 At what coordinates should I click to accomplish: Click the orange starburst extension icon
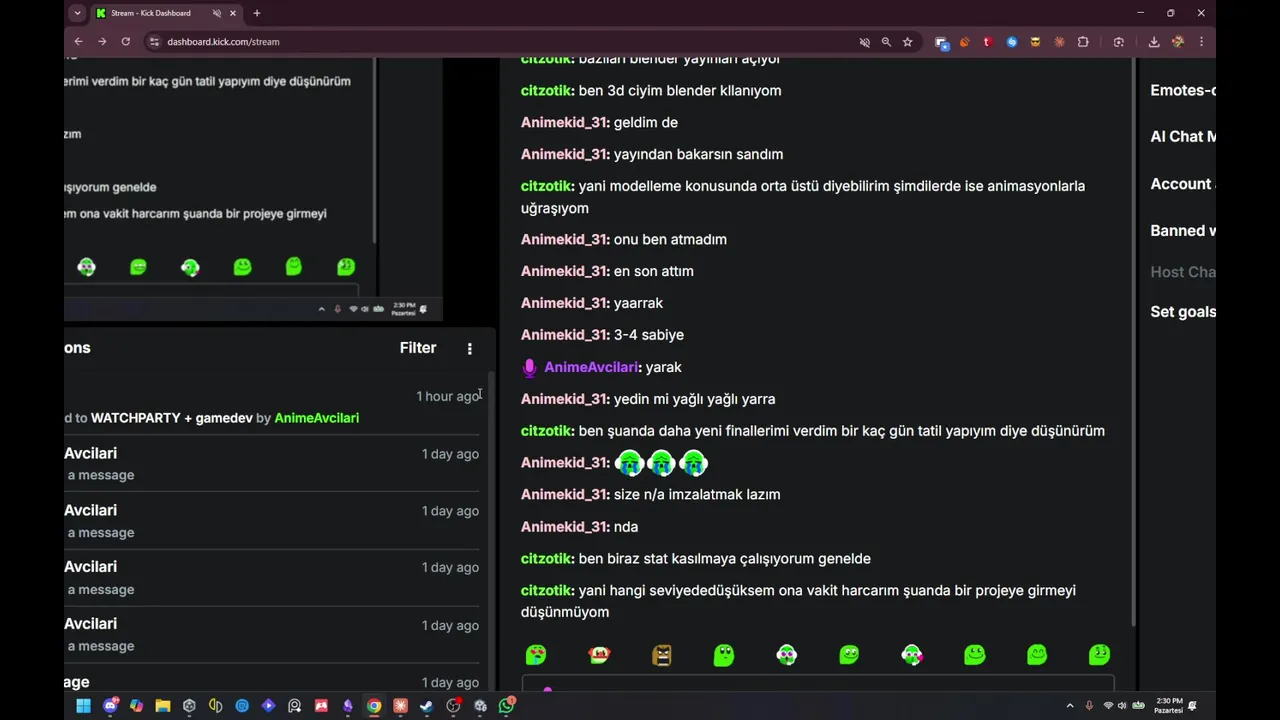1059,42
